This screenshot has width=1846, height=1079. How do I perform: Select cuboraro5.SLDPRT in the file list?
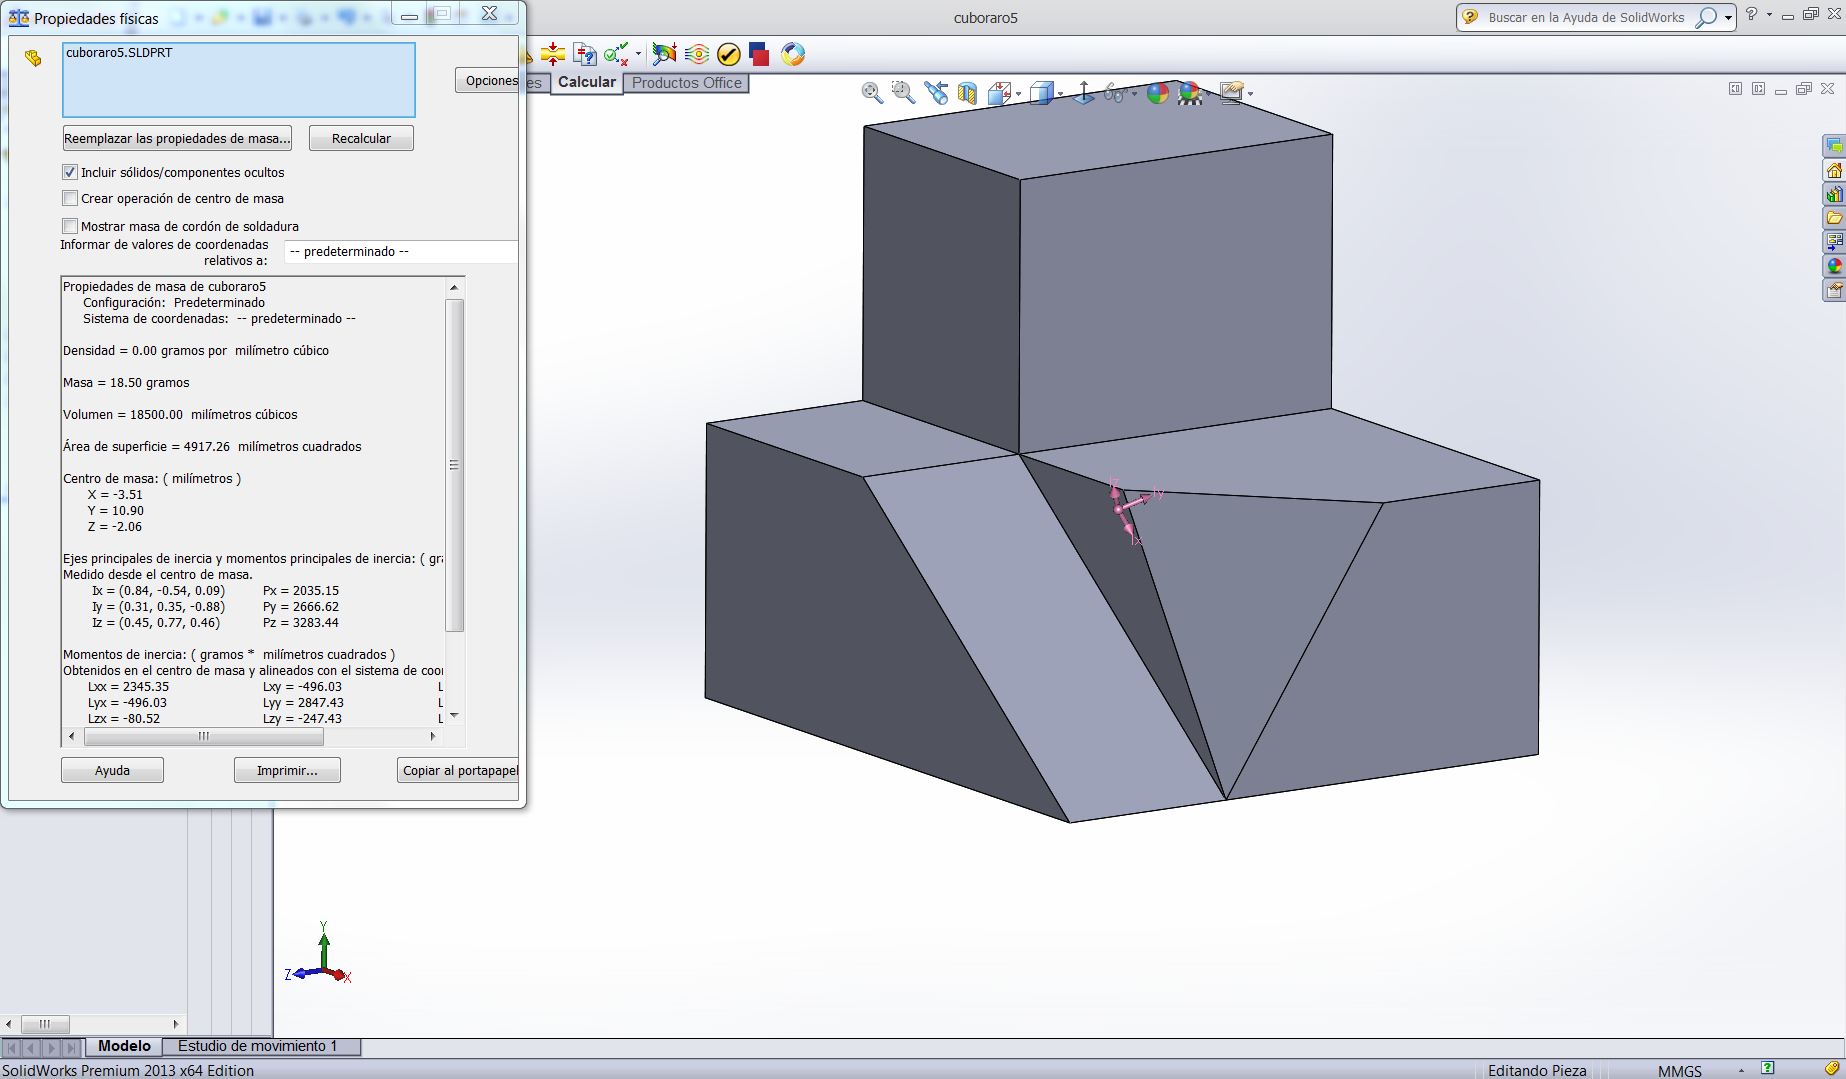(x=119, y=53)
